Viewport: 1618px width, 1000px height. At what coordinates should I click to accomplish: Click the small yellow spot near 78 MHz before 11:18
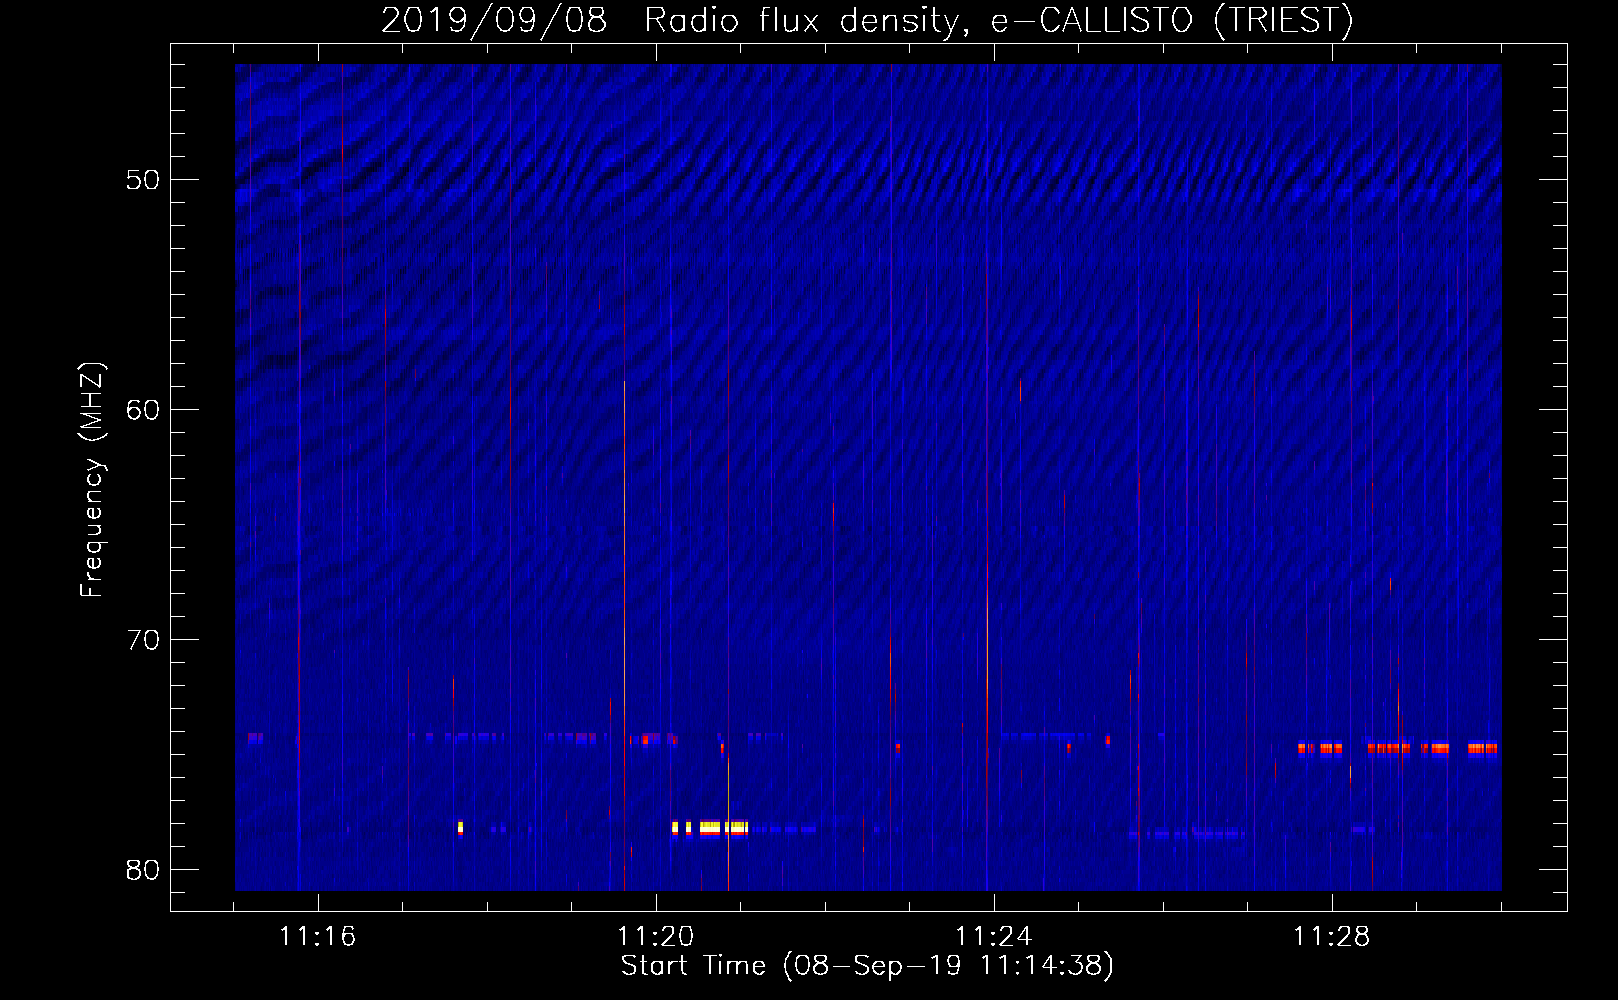pos(460,827)
